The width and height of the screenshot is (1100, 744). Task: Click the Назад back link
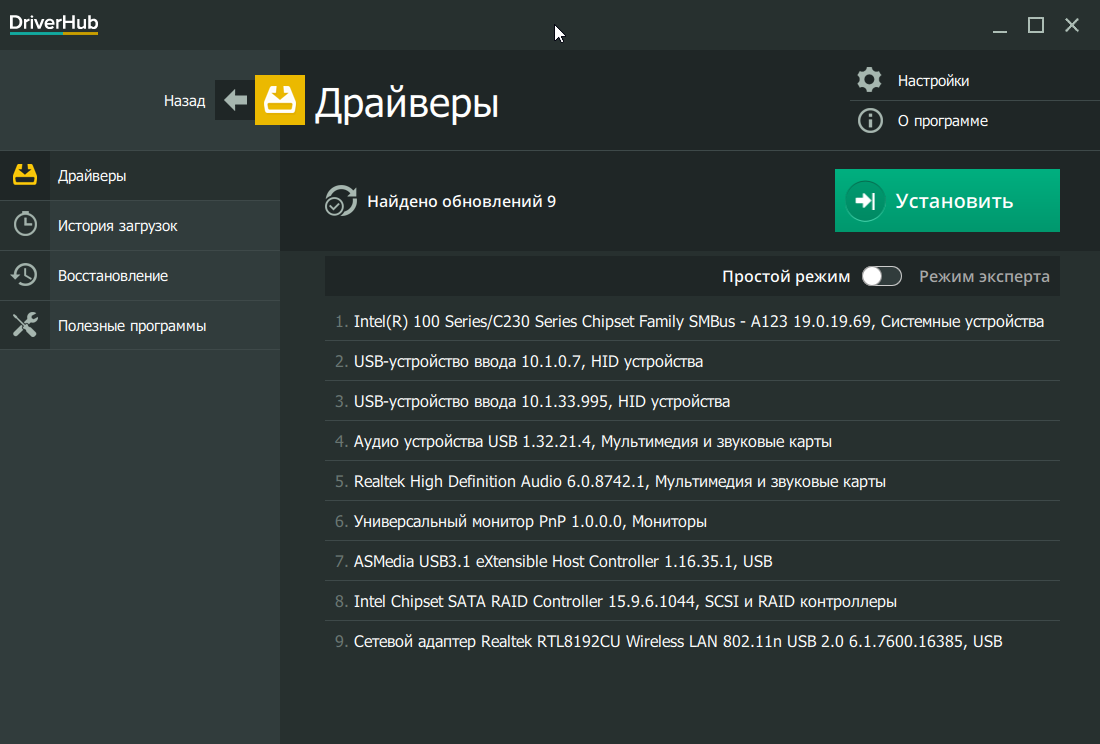[184, 101]
